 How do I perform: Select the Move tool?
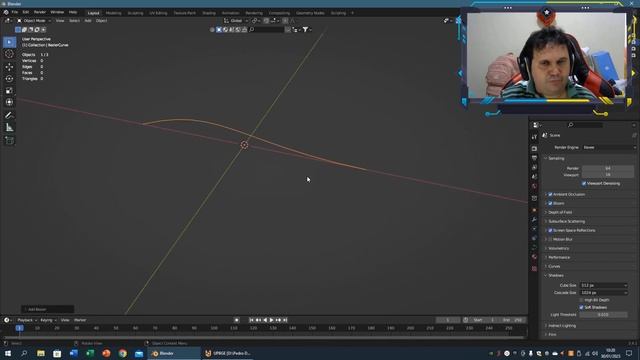9,67
